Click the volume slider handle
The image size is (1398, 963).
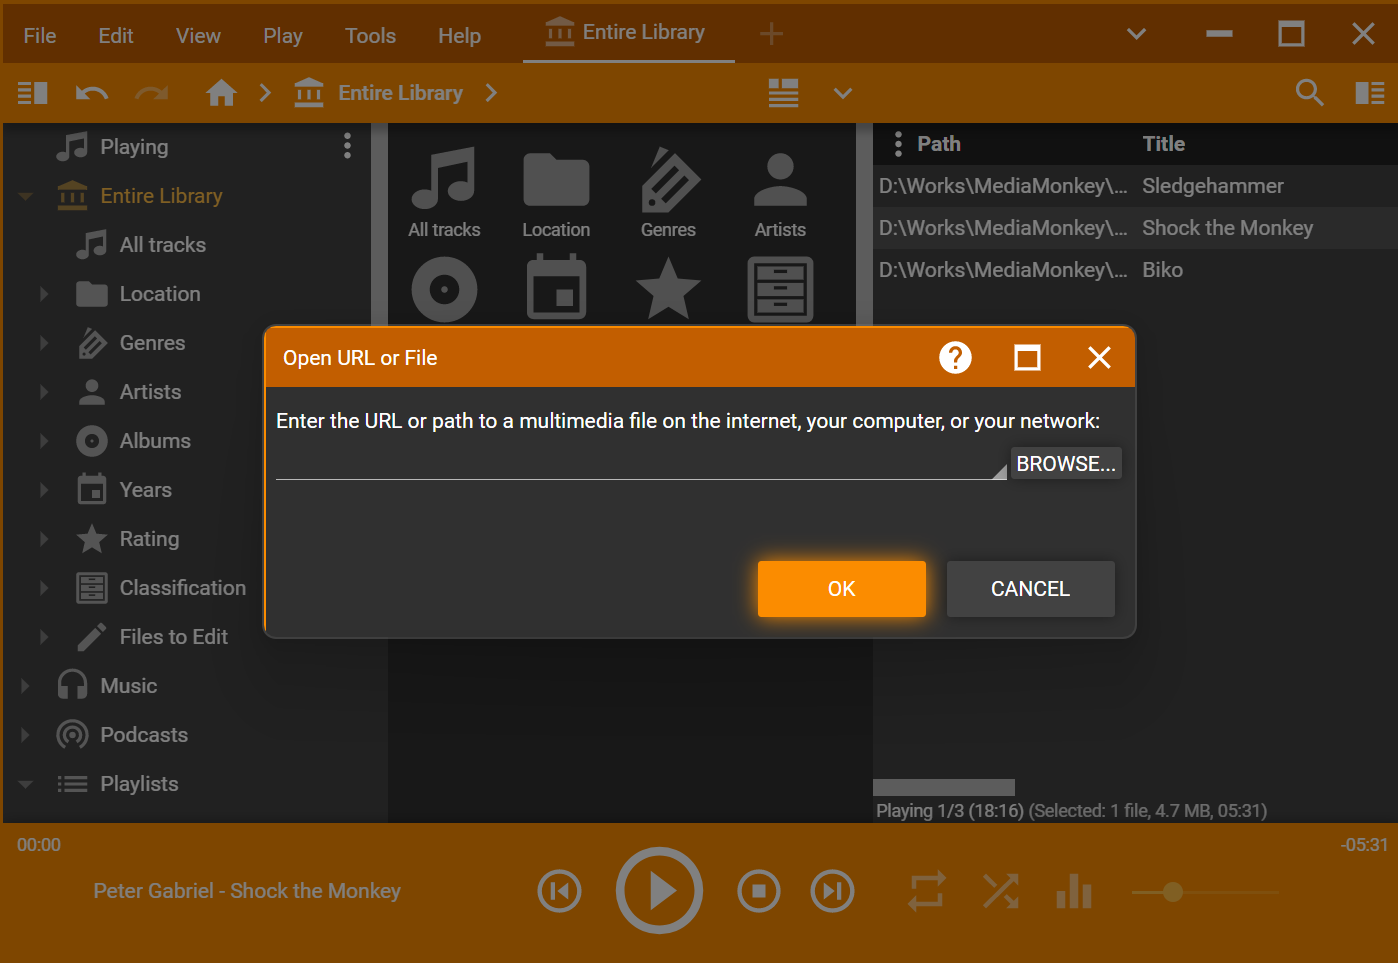pos(1173,891)
